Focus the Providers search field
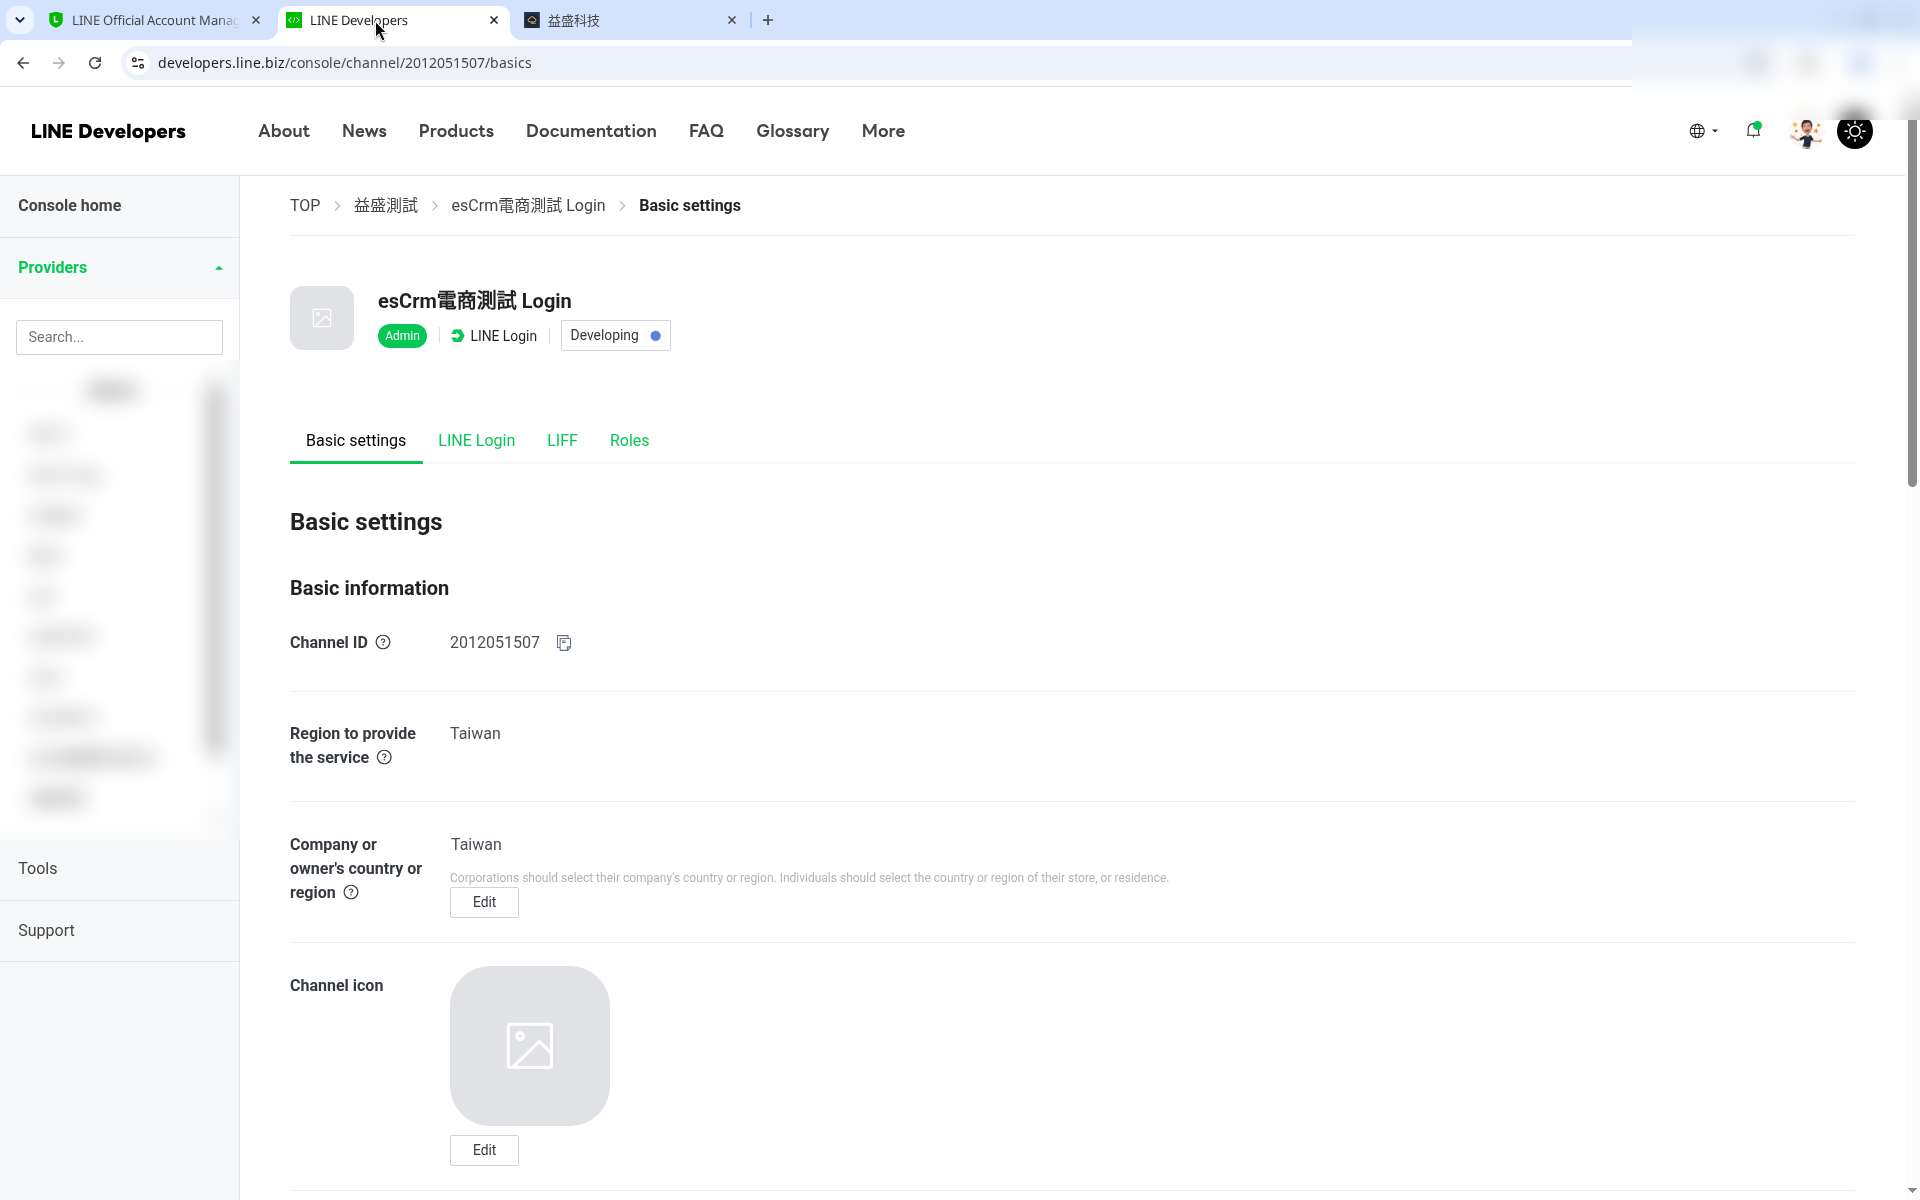The image size is (1920, 1200). pos(119,337)
